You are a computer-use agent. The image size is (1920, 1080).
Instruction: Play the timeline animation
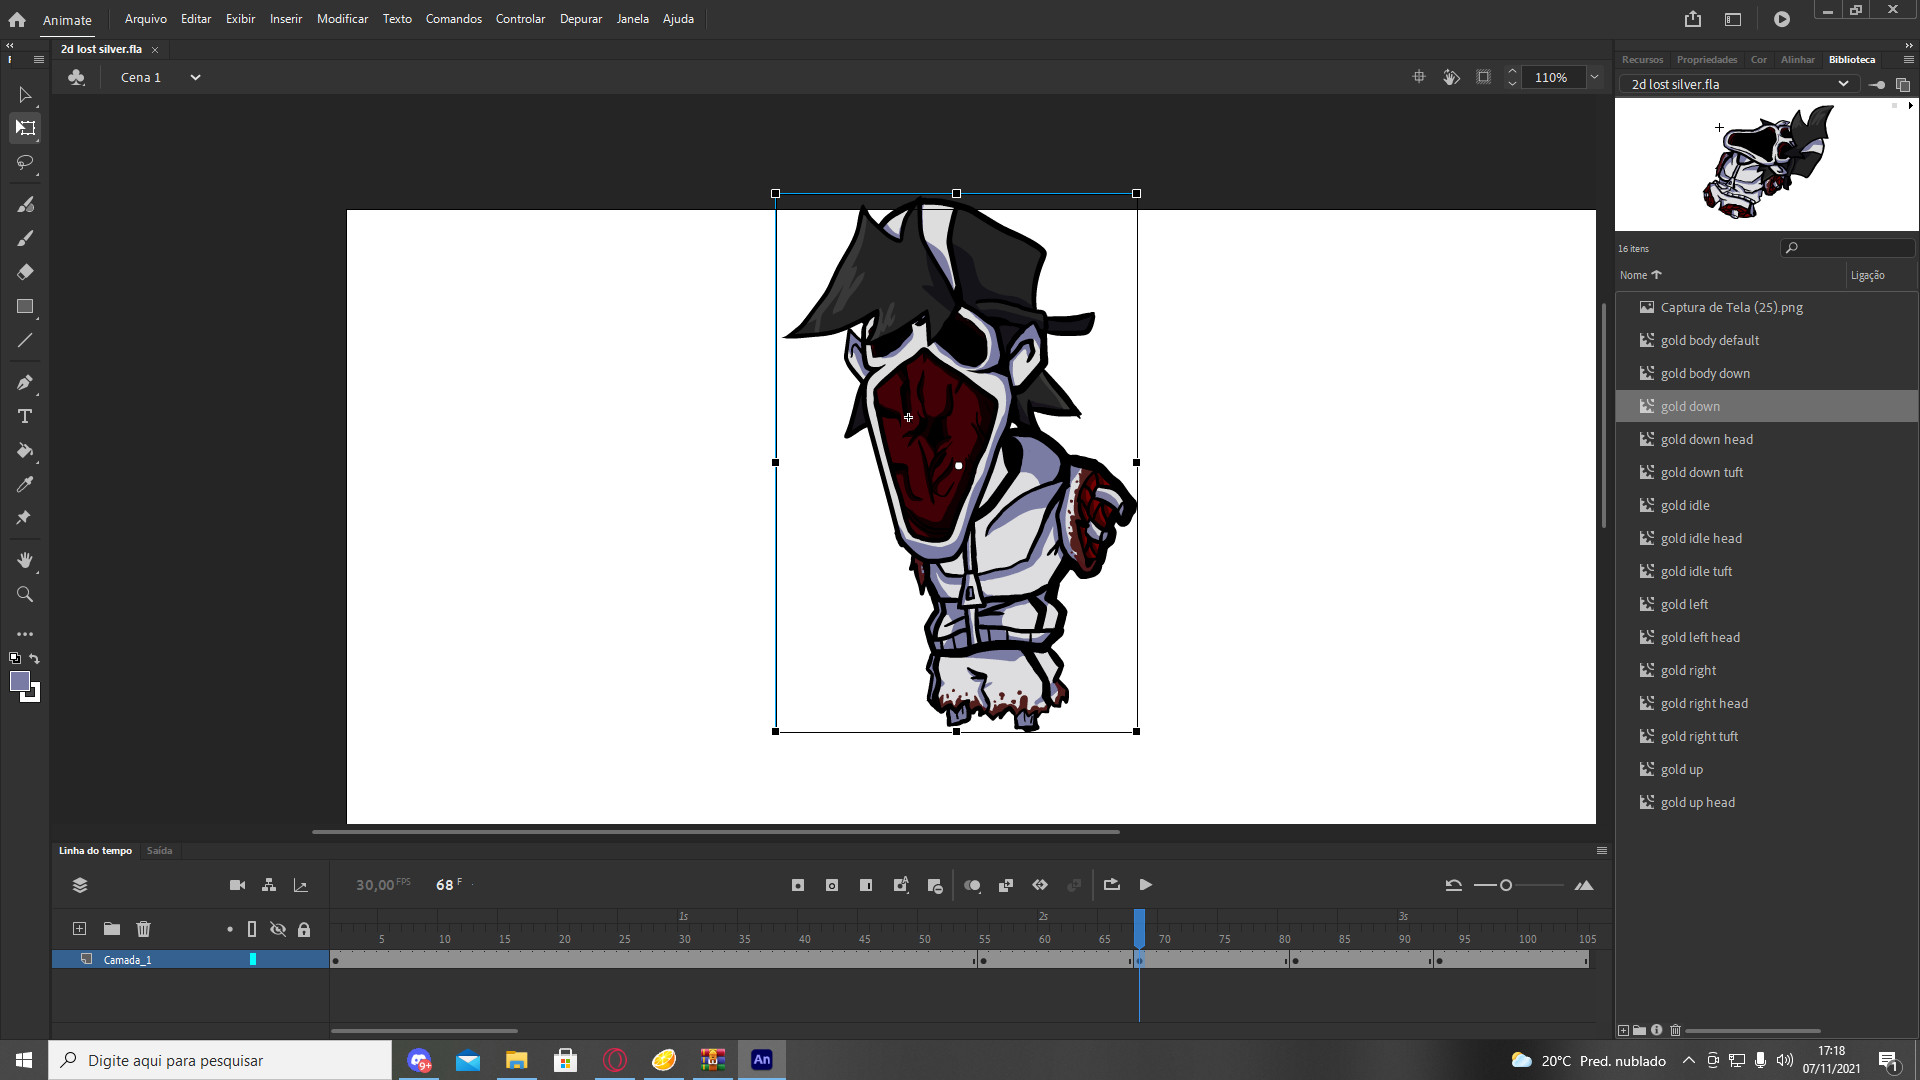(1146, 885)
